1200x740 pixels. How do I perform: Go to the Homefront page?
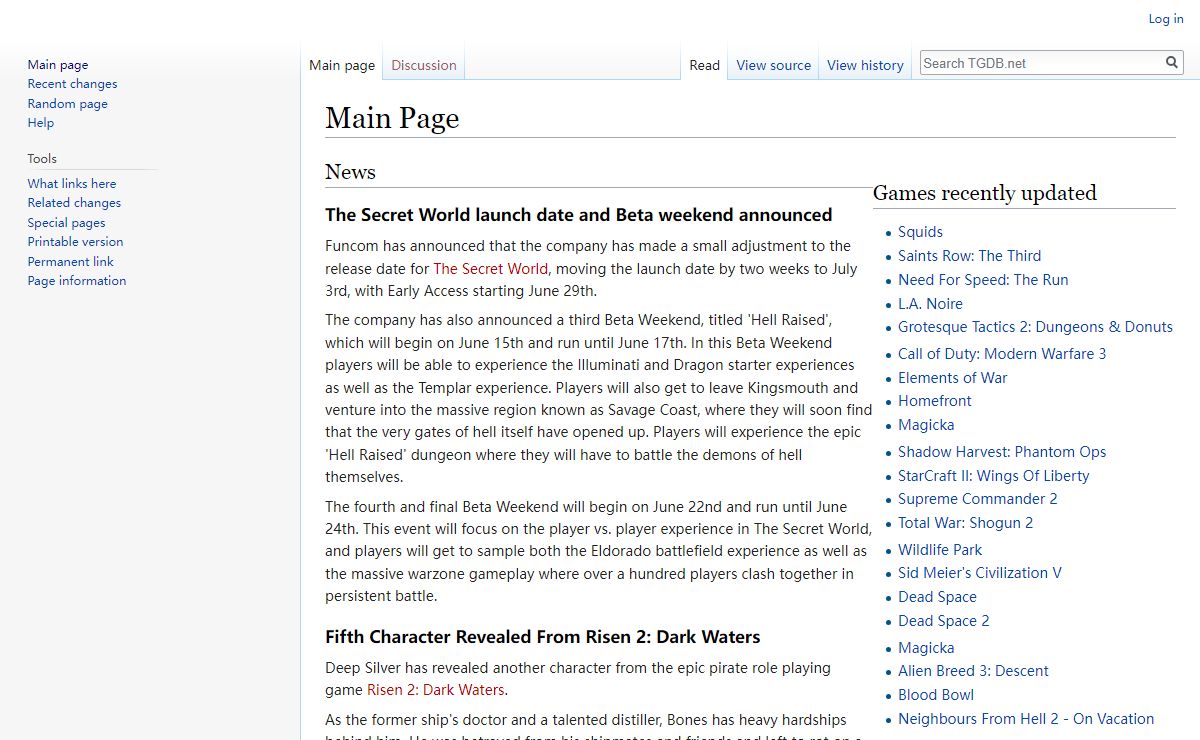point(934,401)
